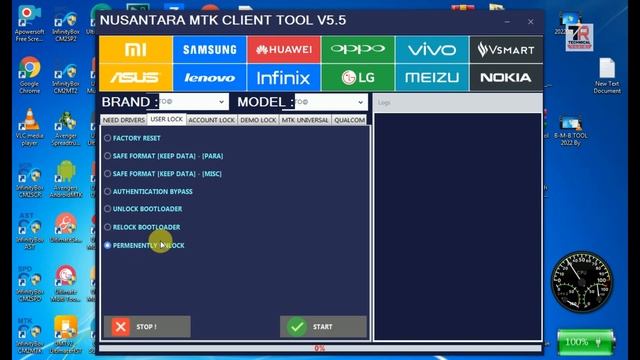This screenshot has width=640, height=360.
Task: Click the 100% battery desktop widget
Action: [586, 342]
